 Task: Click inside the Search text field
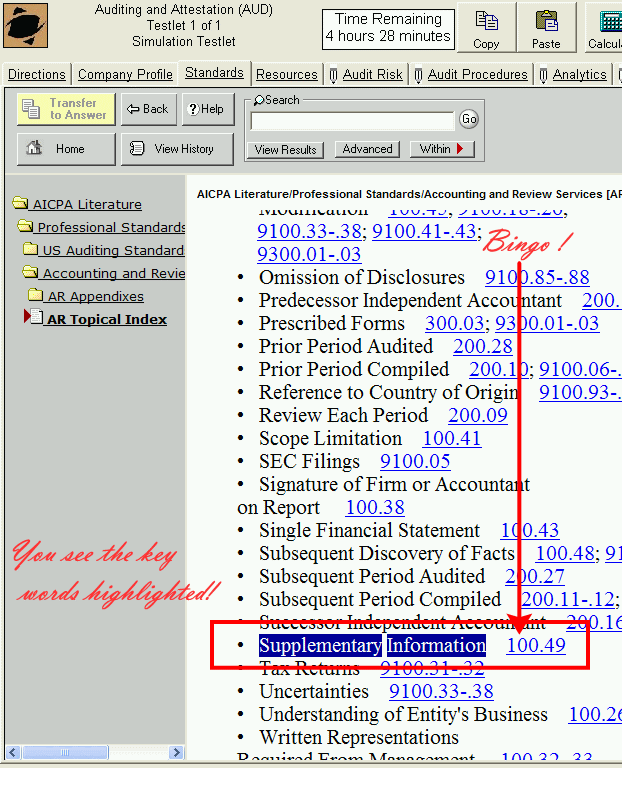tap(352, 121)
